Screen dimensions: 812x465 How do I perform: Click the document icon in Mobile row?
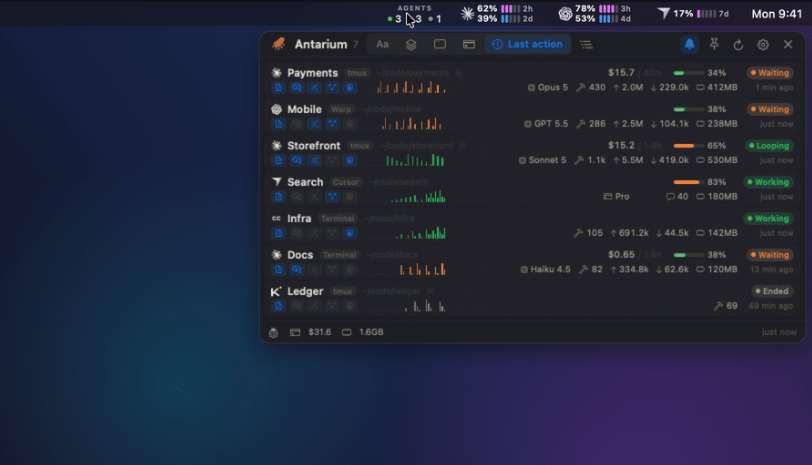279,124
